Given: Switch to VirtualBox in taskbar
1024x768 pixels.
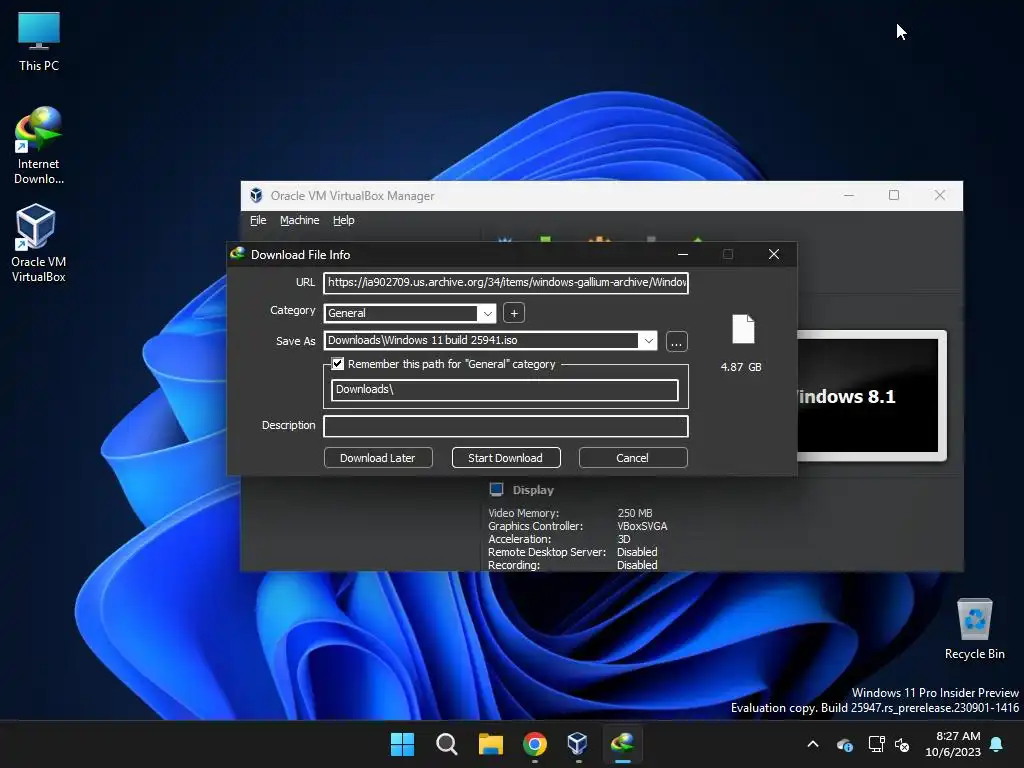Looking at the screenshot, I should [x=578, y=744].
